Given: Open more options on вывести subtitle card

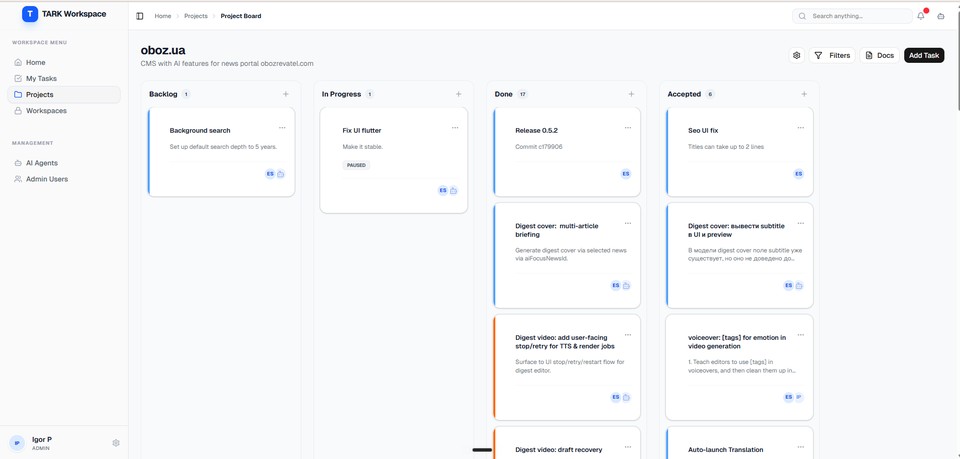Looking at the screenshot, I should (x=801, y=223).
